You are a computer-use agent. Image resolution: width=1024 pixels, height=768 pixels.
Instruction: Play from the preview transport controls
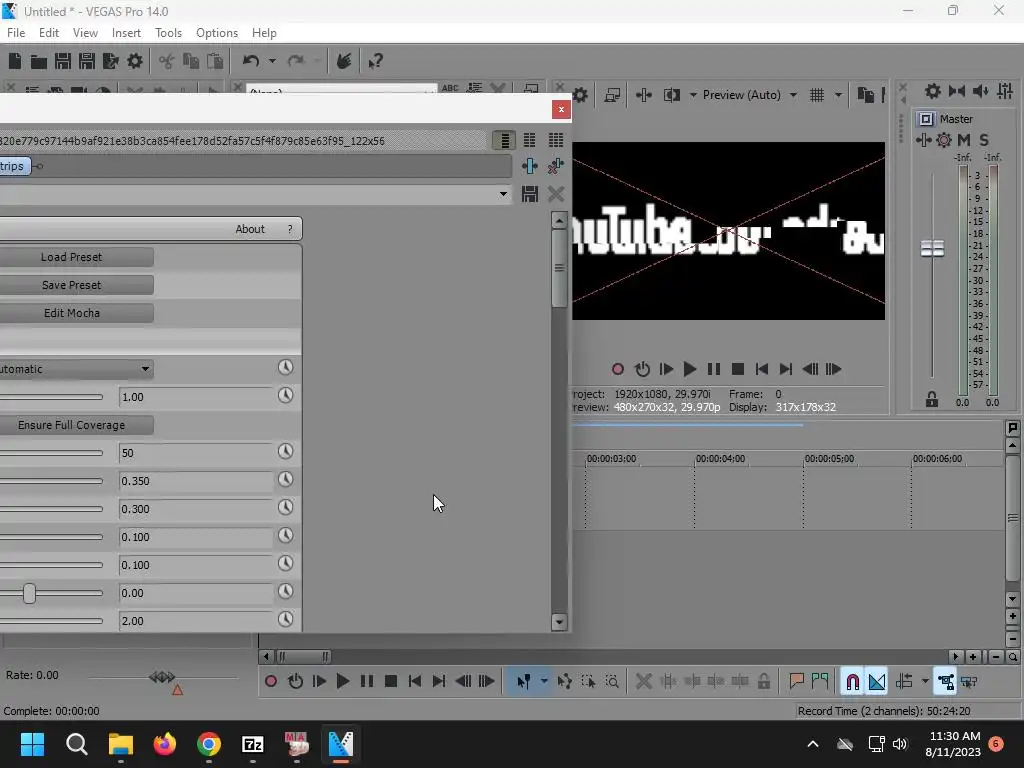(x=690, y=370)
